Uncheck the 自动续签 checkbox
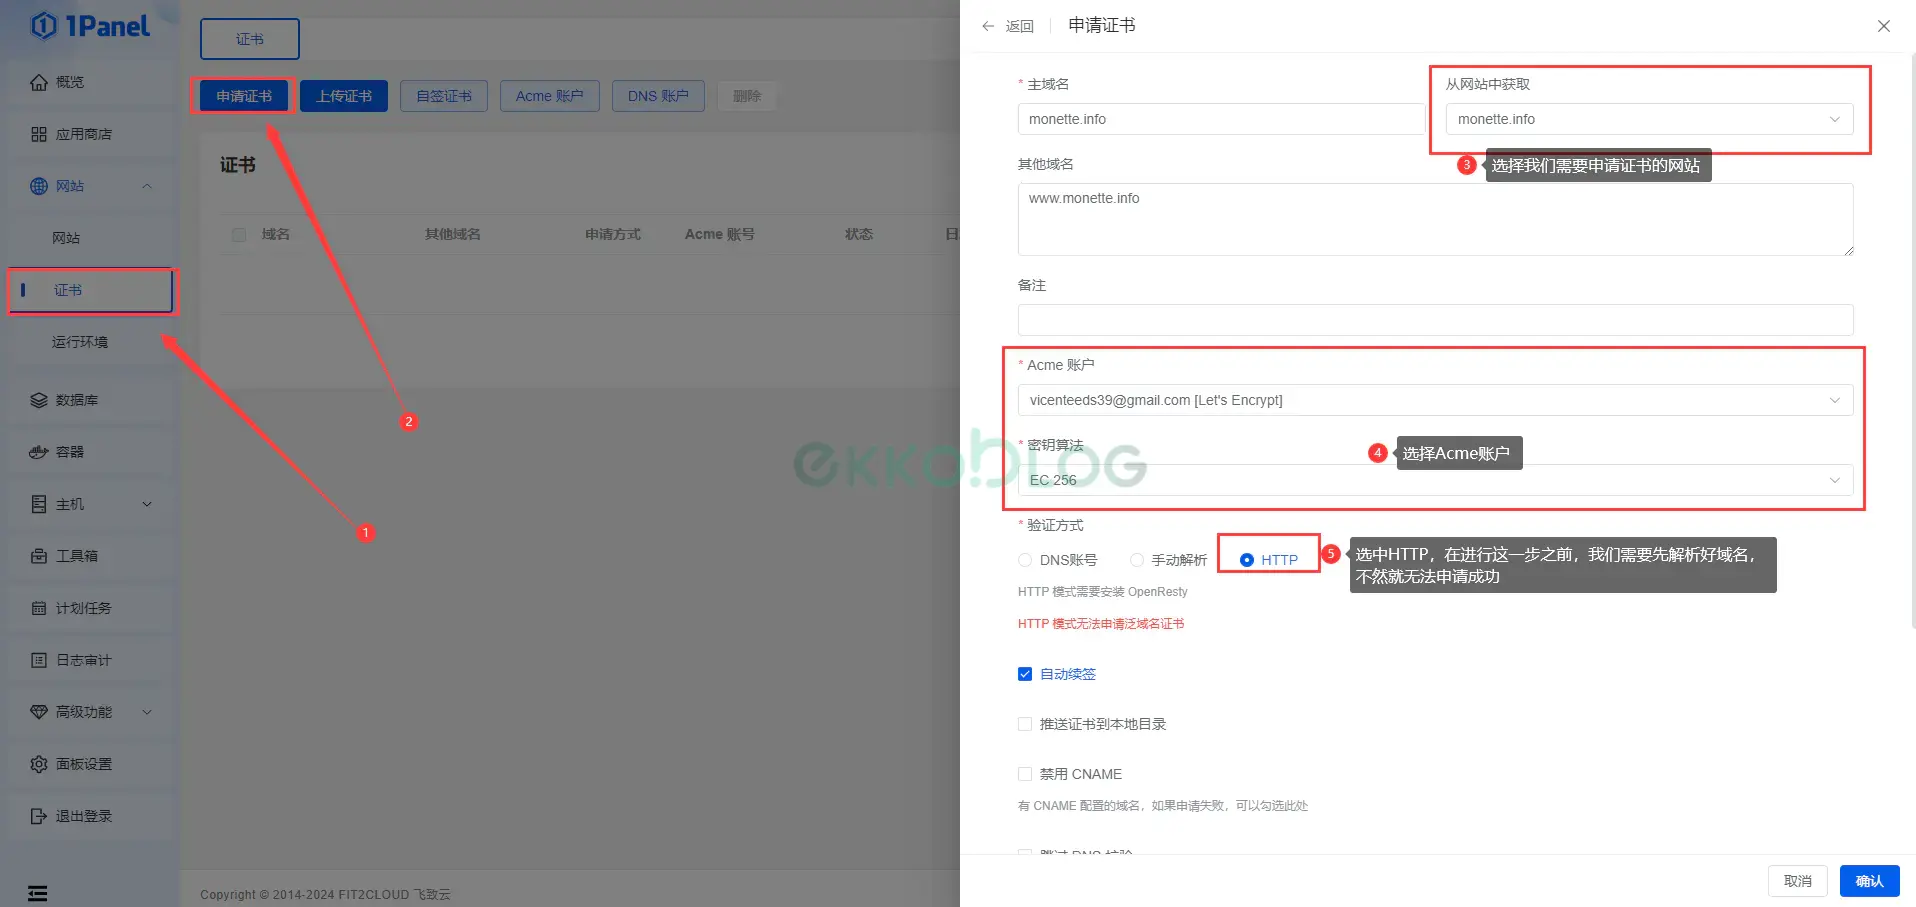1916x907 pixels. tap(1025, 674)
